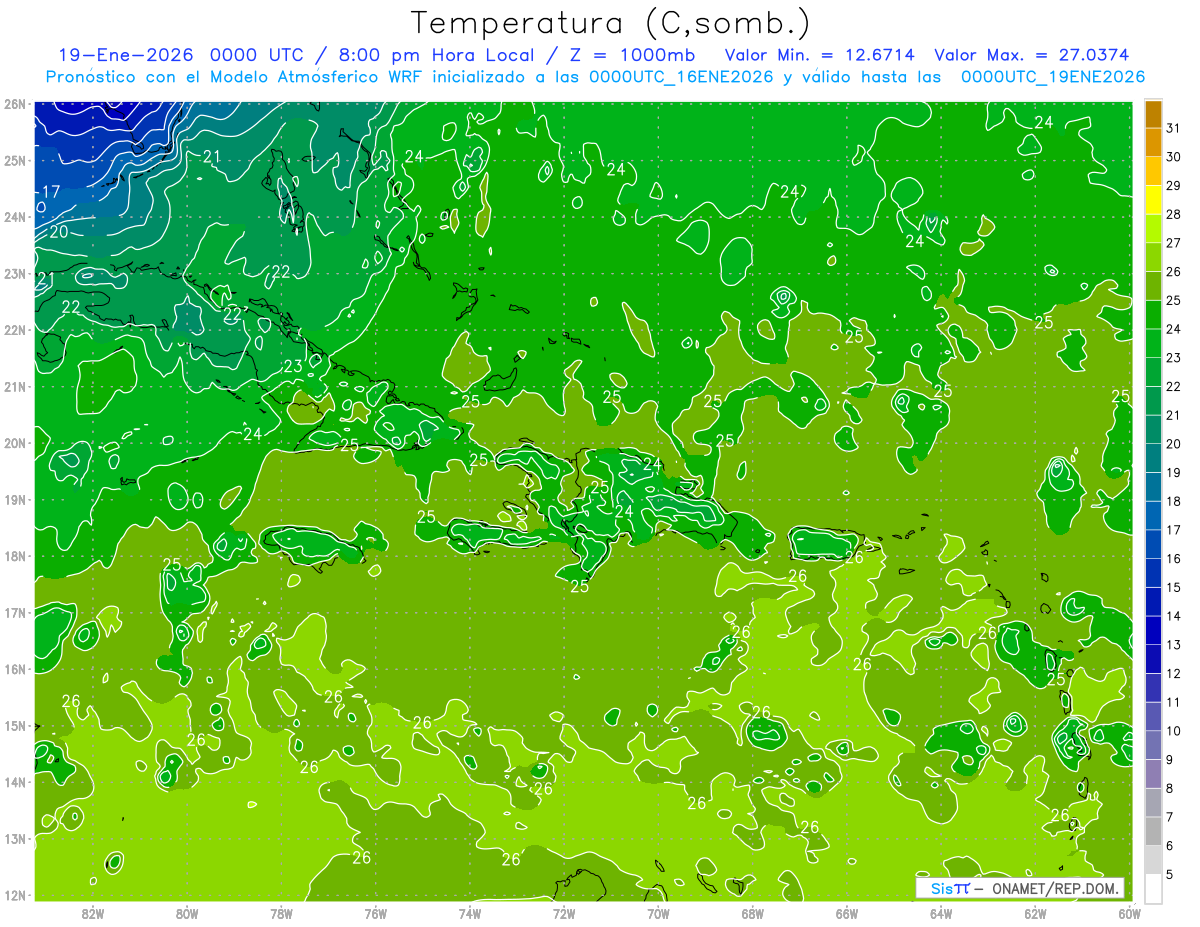The width and height of the screenshot is (1200, 927).
Task: Click the '78W' longitude label
Action: [x=281, y=914]
